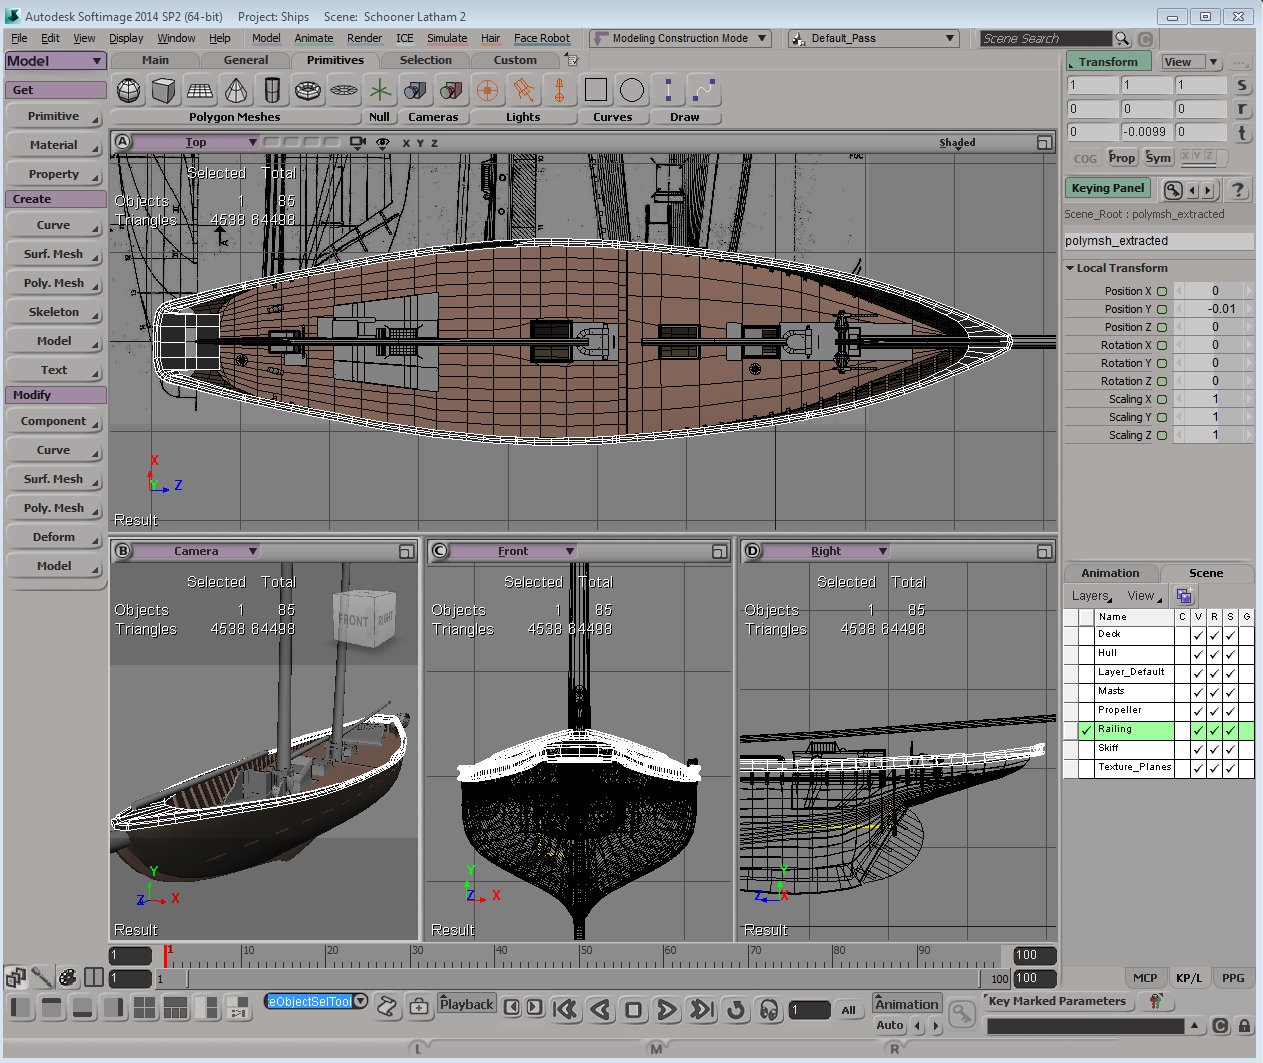The height and width of the screenshot is (1063, 1263).
Task: Insert a Null object from toolbar
Action: (x=379, y=91)
